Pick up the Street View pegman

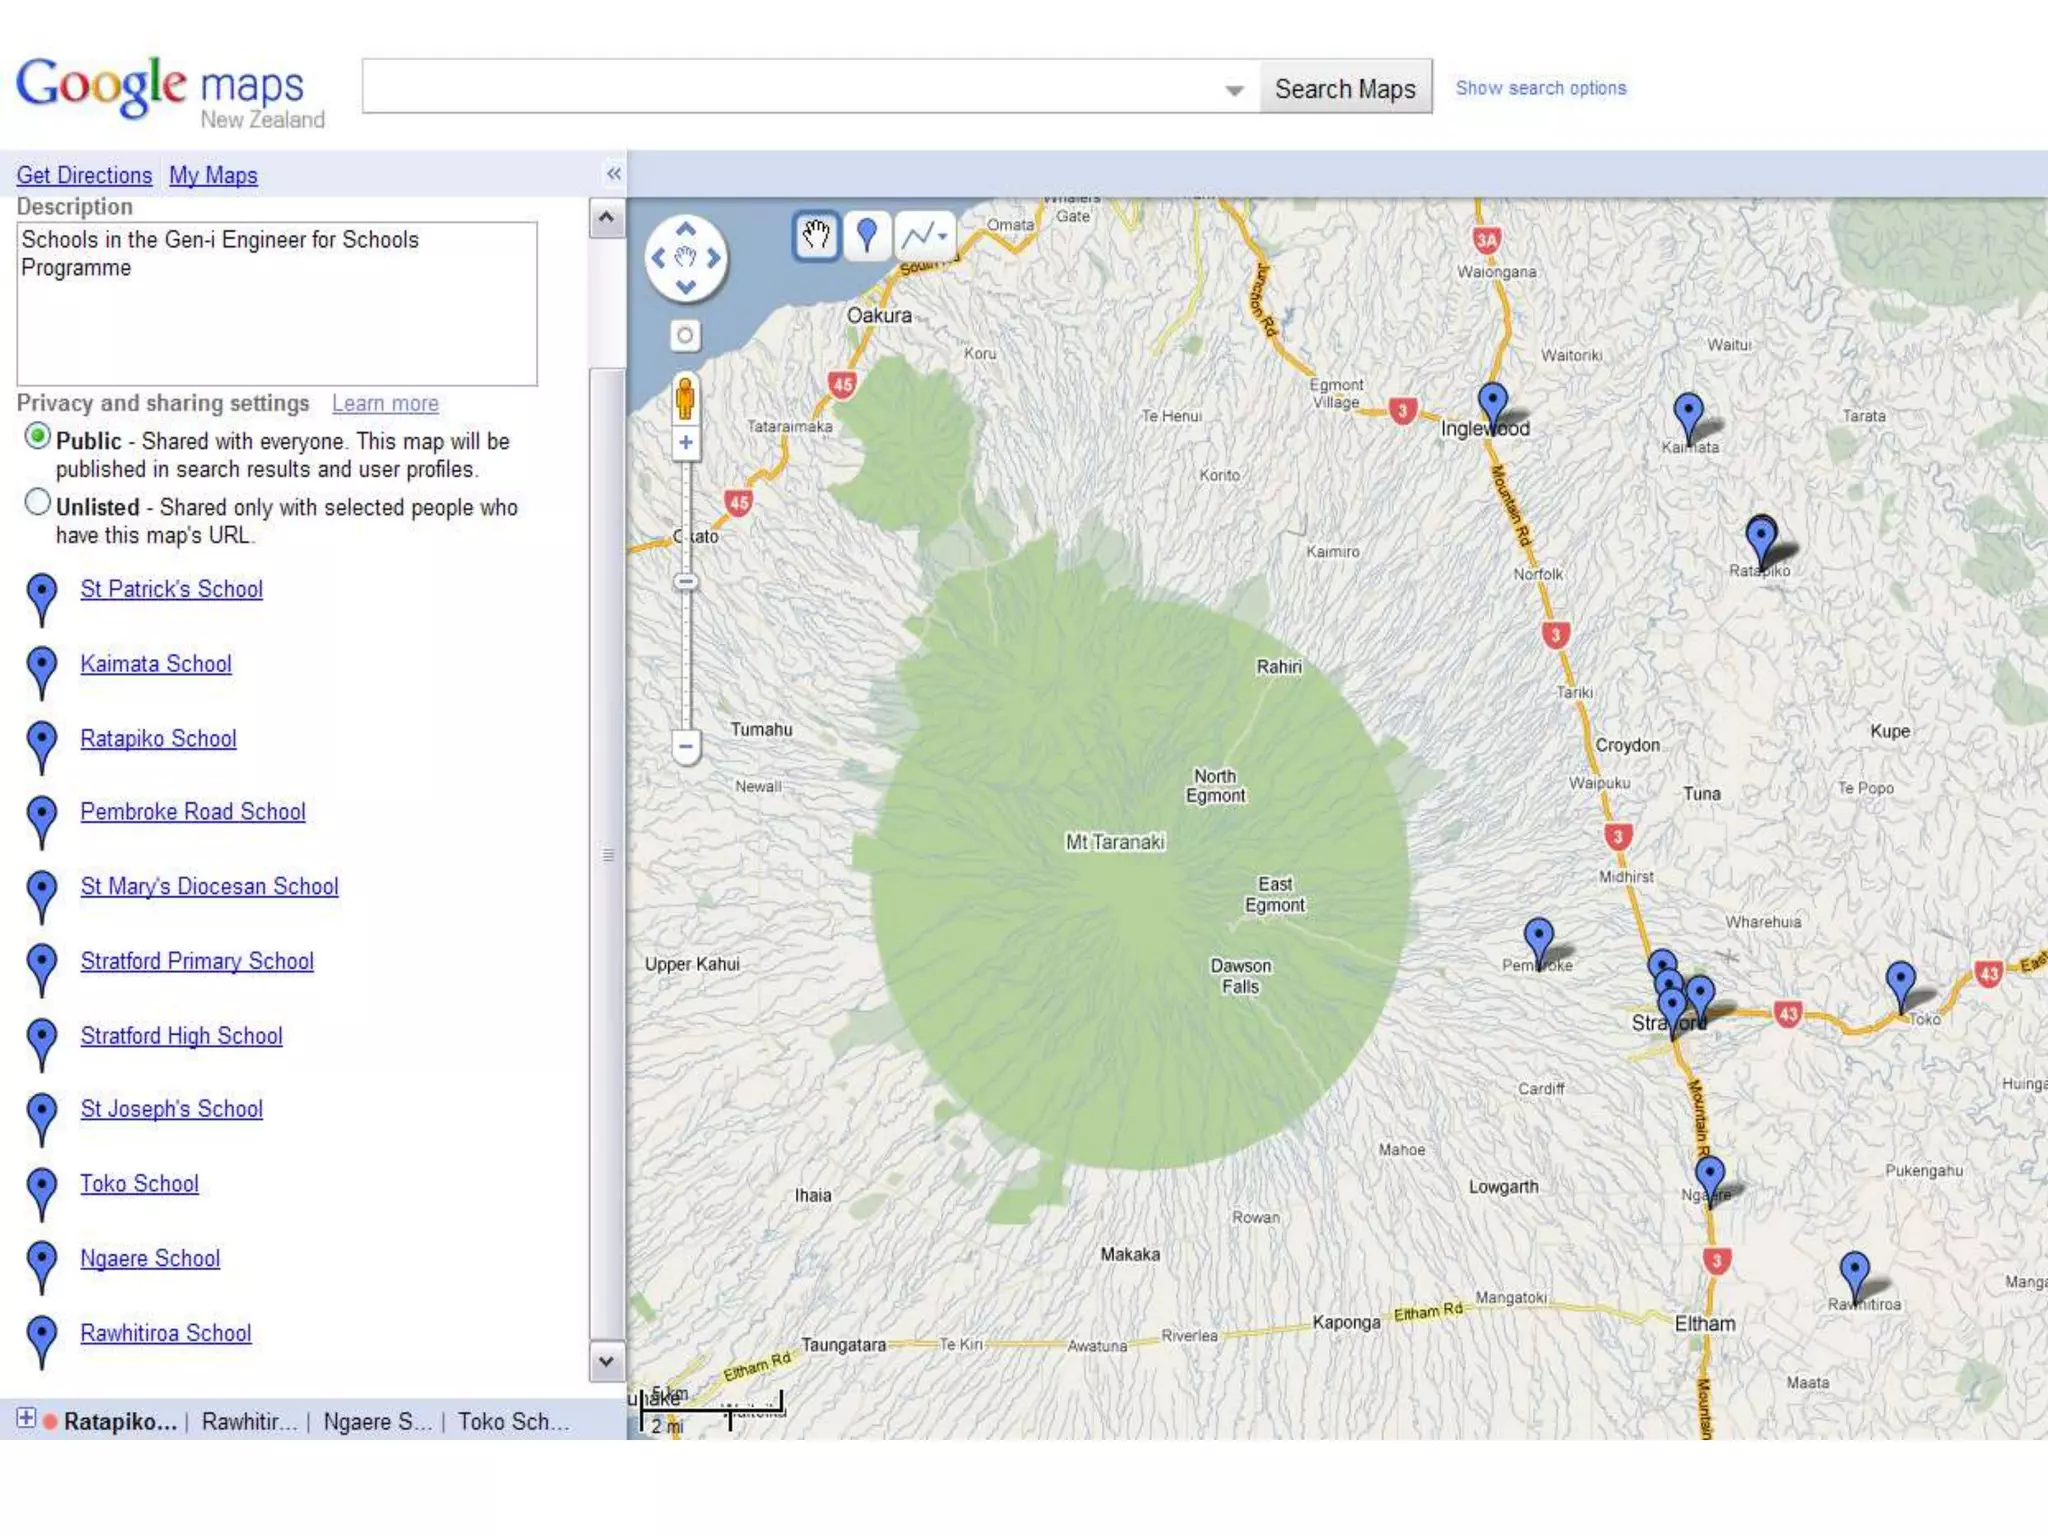click(685, 398)
